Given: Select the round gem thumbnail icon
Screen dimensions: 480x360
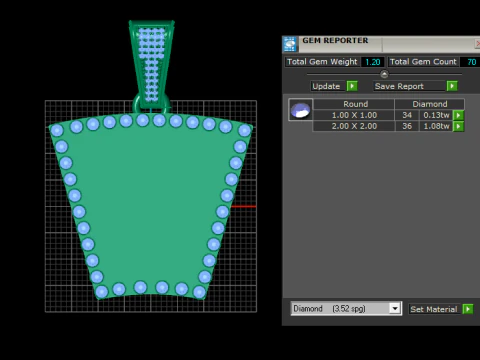Looking at the screenshot, I should [300, 110].
